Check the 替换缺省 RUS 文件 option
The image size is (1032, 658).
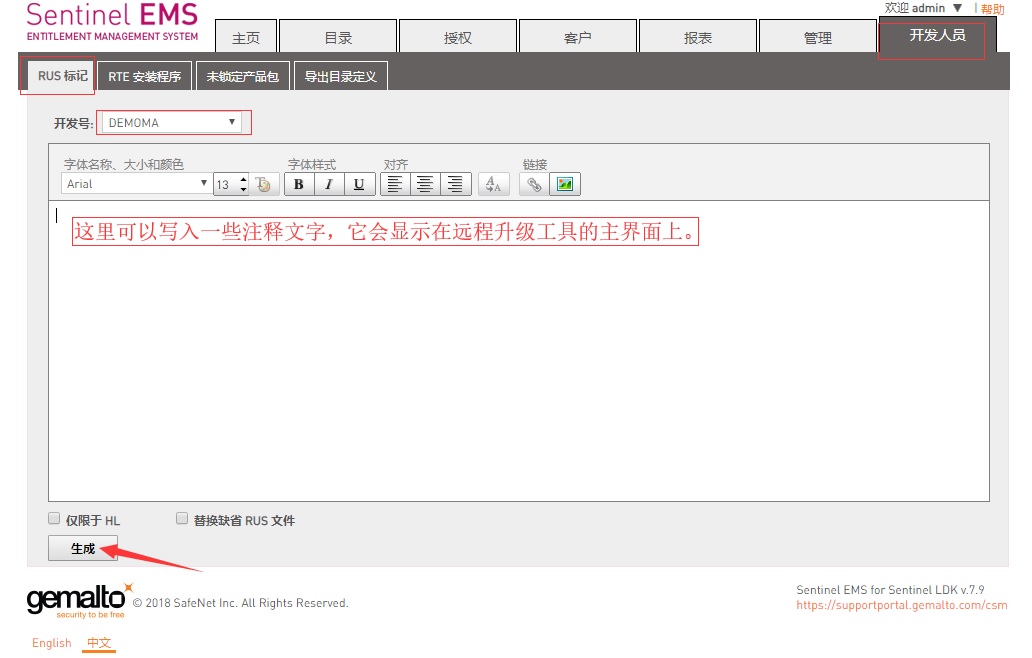pos(182,519)
